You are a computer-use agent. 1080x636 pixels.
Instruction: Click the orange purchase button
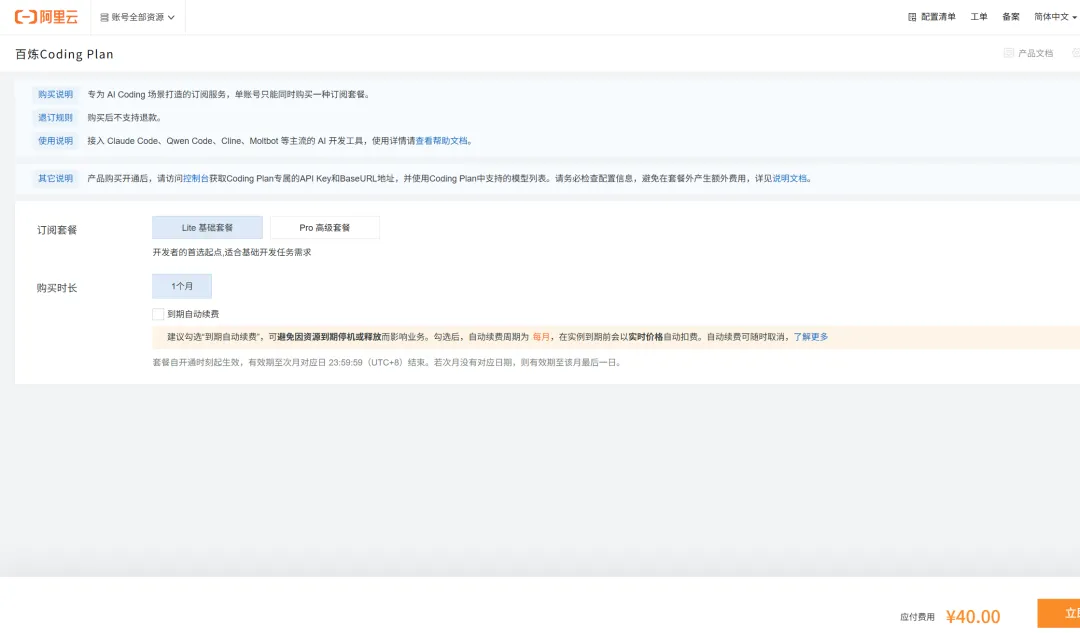pyautogui.click(x=1059, y=613)
